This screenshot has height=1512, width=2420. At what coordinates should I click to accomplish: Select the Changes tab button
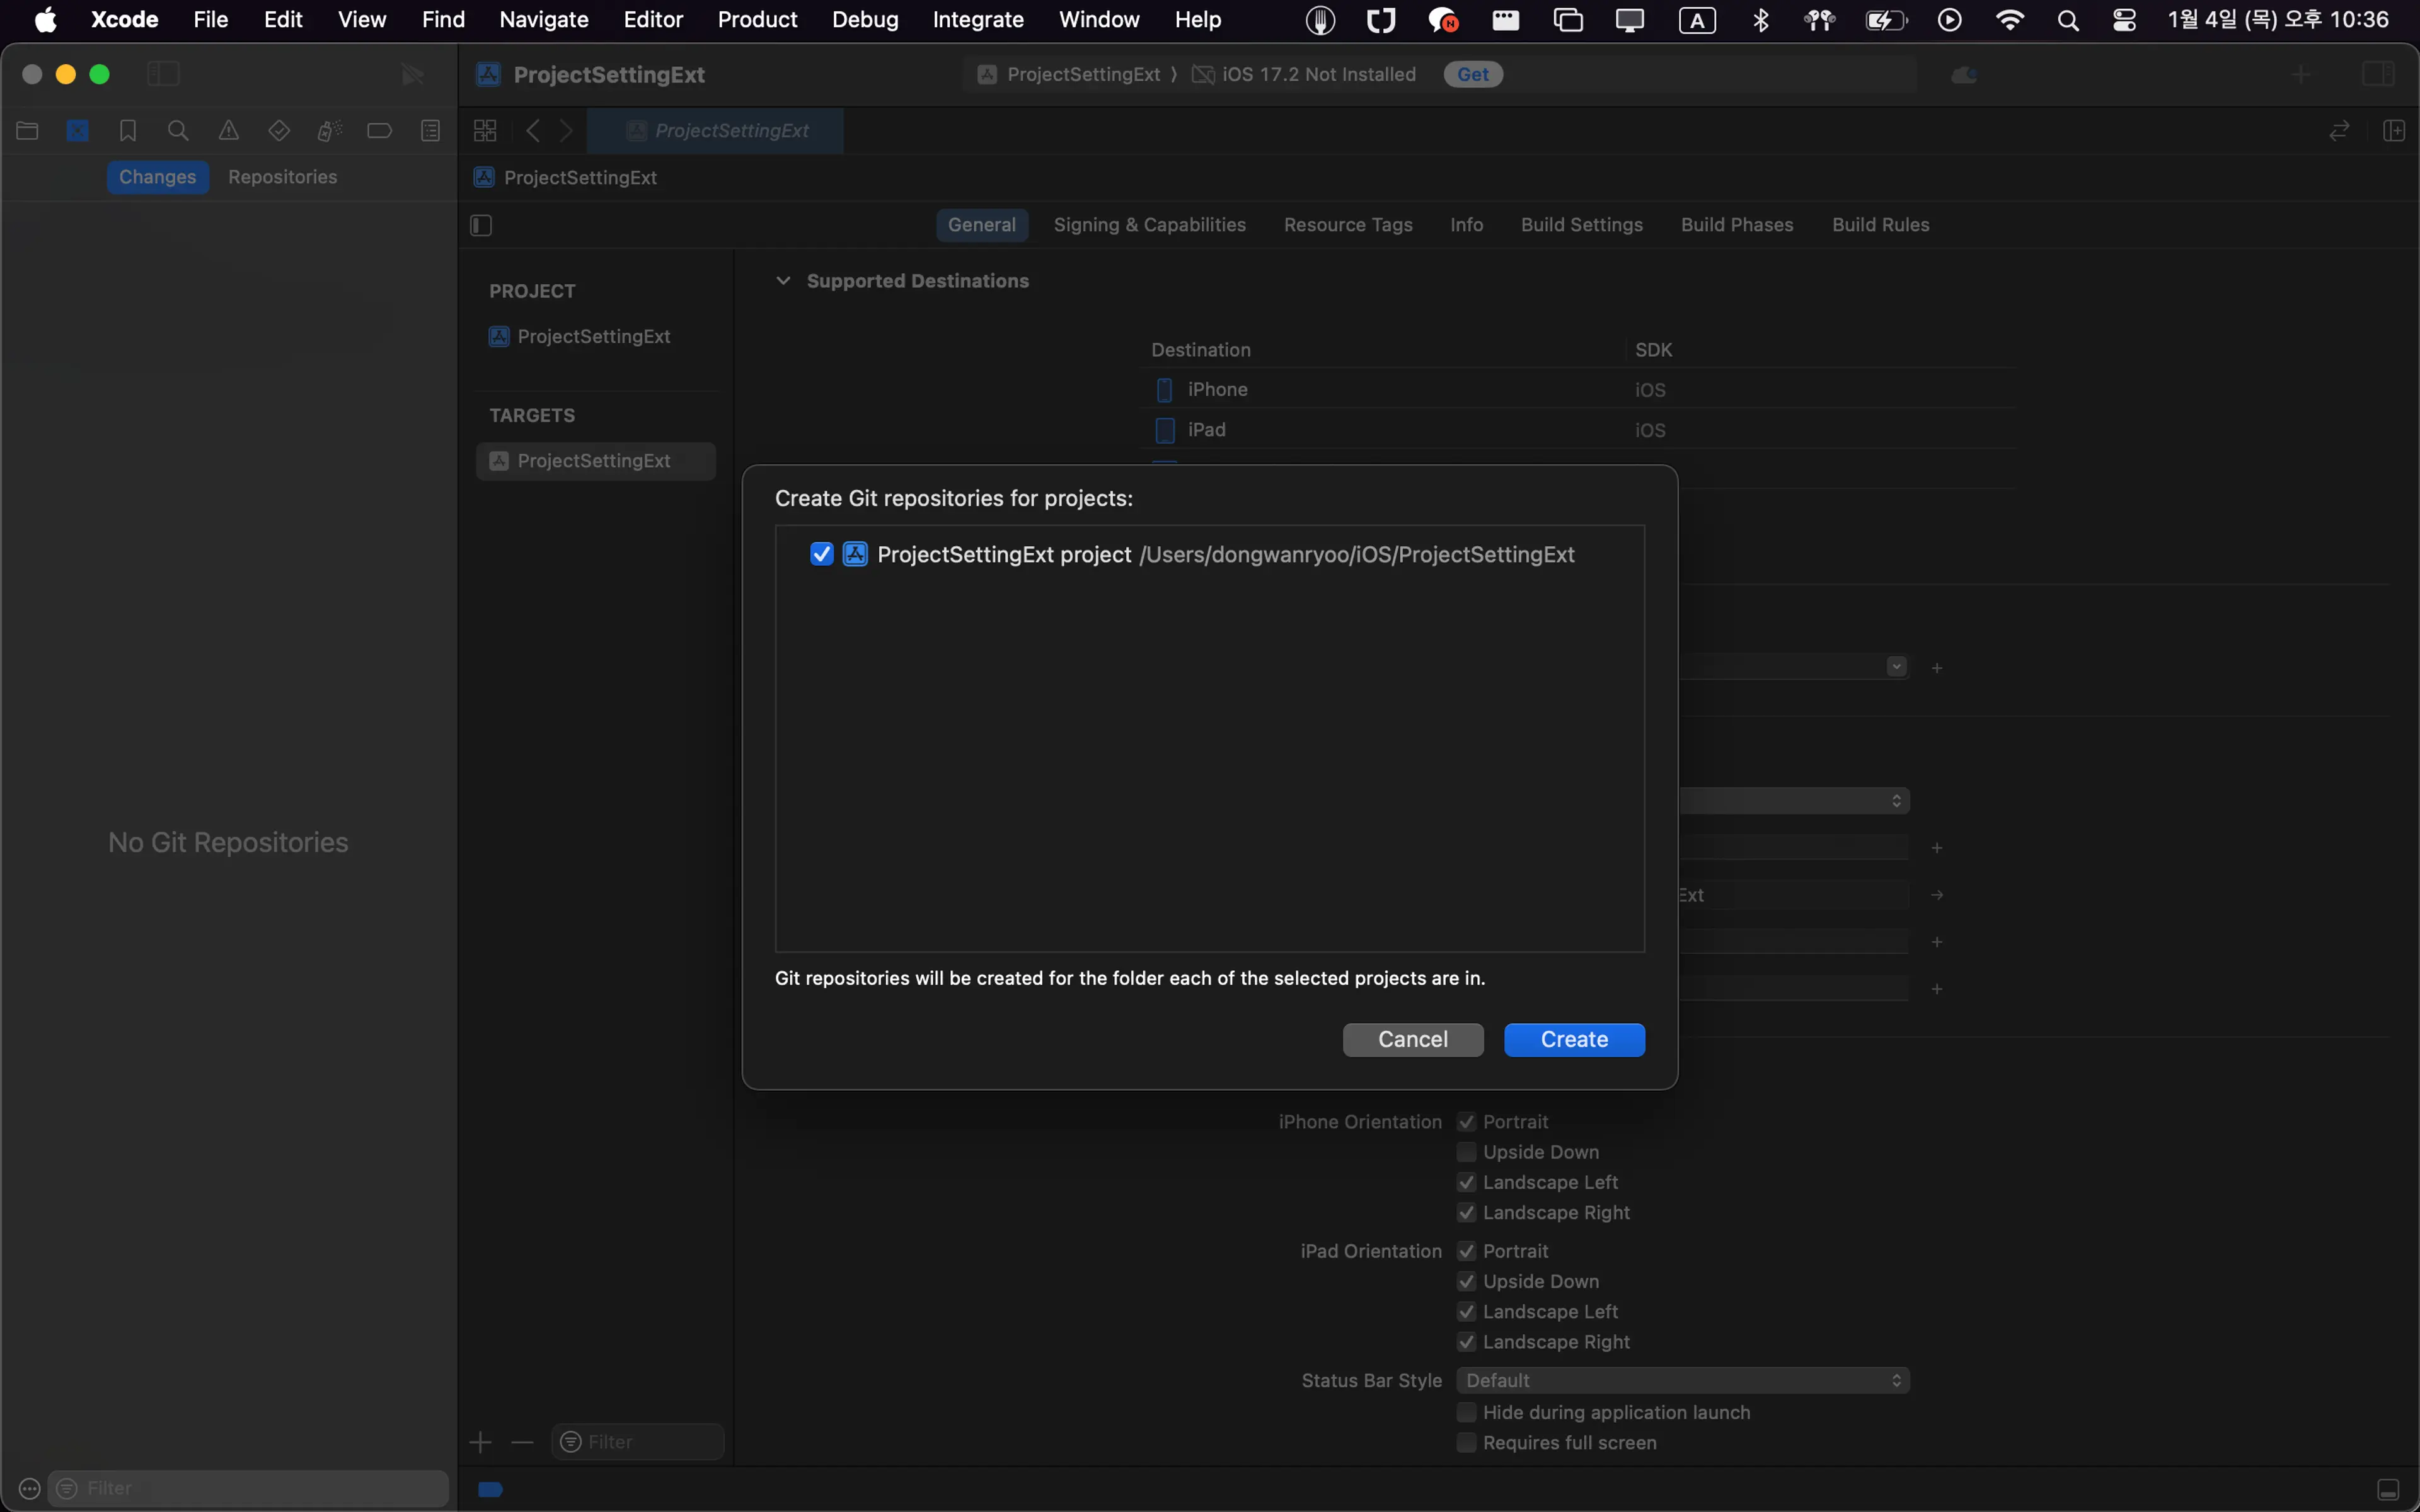pyautogui.click(x=157, y=177)
